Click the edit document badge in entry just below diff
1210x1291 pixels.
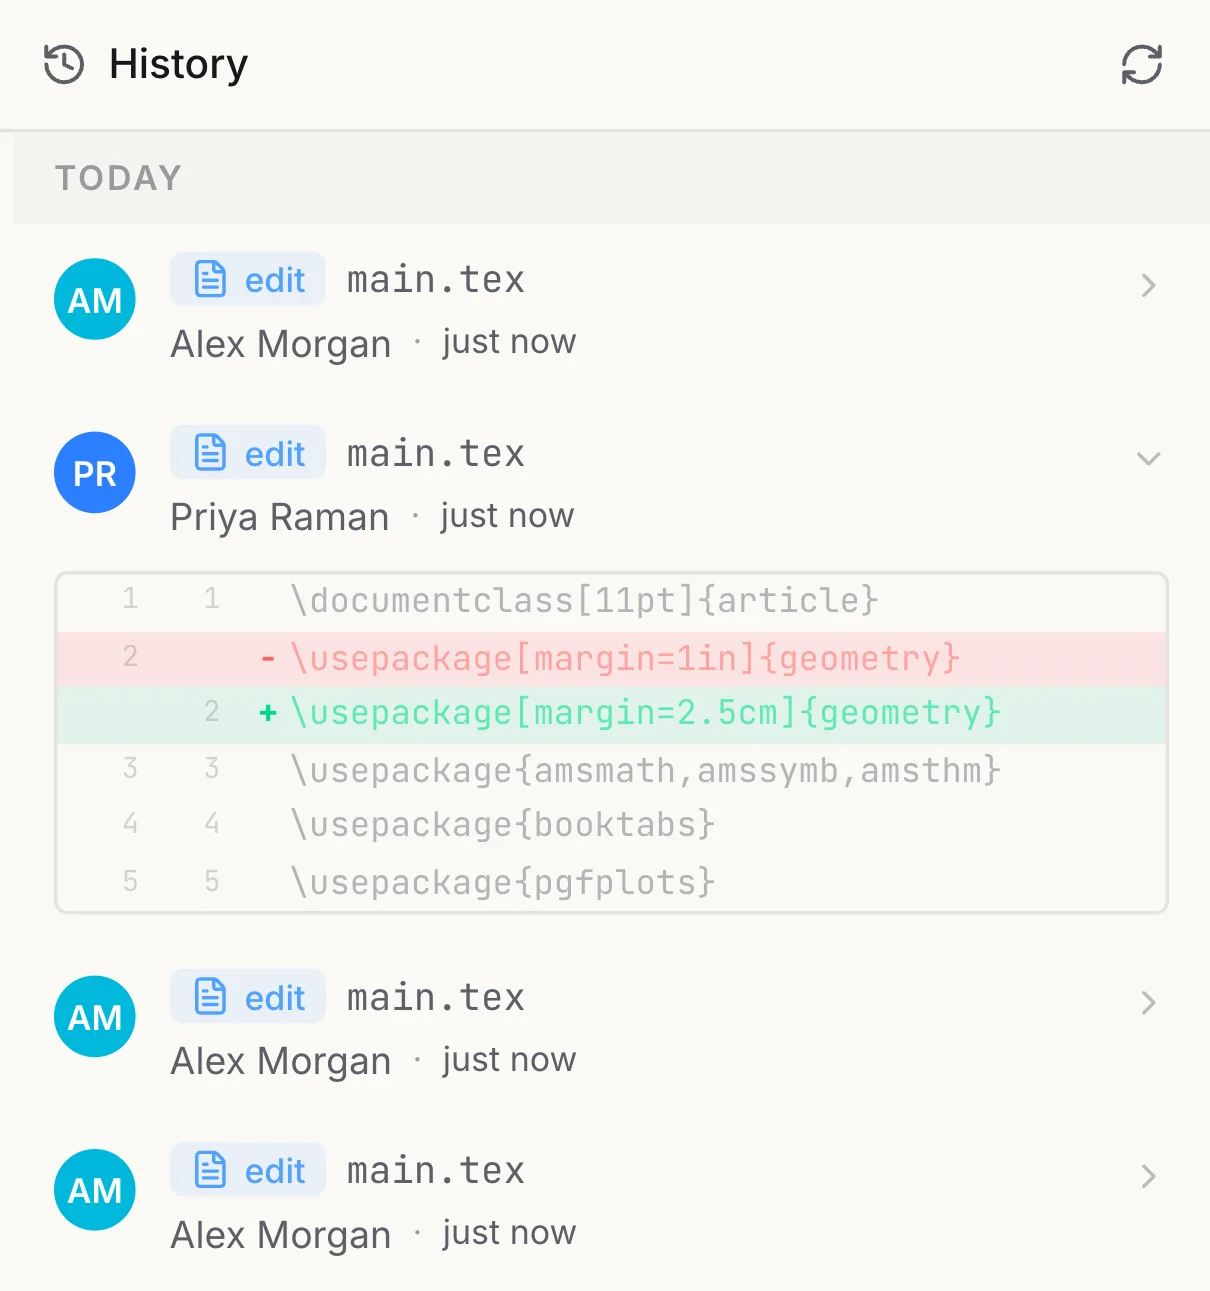pos(248,996)
